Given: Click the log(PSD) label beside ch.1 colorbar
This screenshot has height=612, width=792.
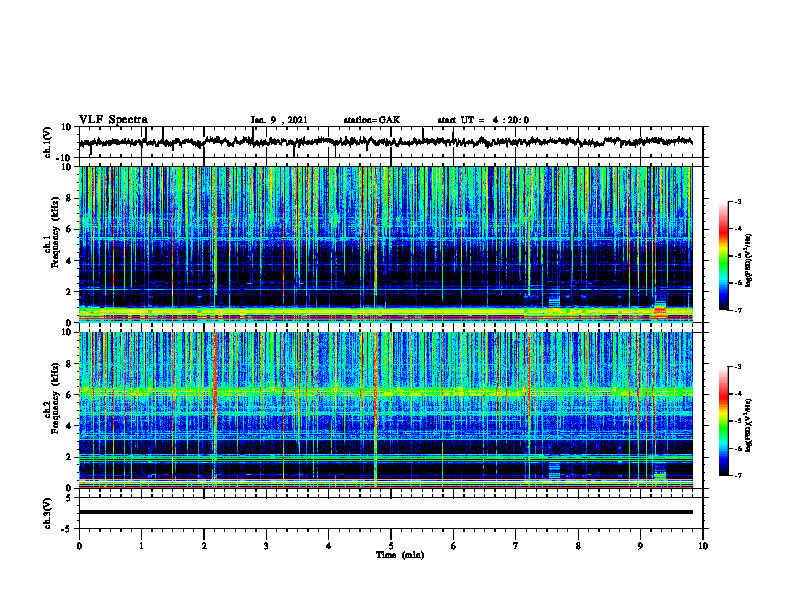Looking at the screenshot, I should pyautogui.click(x=748, y=261).
